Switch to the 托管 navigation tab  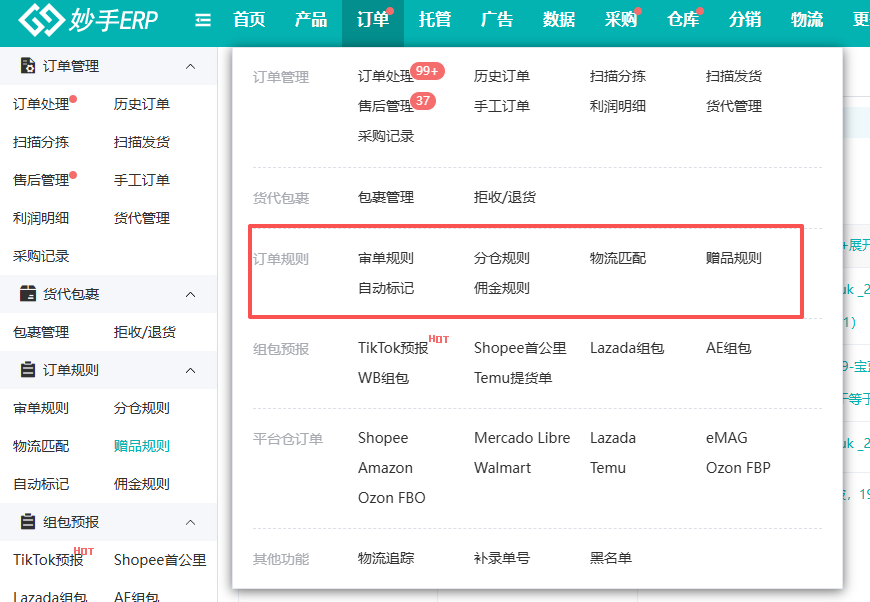coord(435,21)
